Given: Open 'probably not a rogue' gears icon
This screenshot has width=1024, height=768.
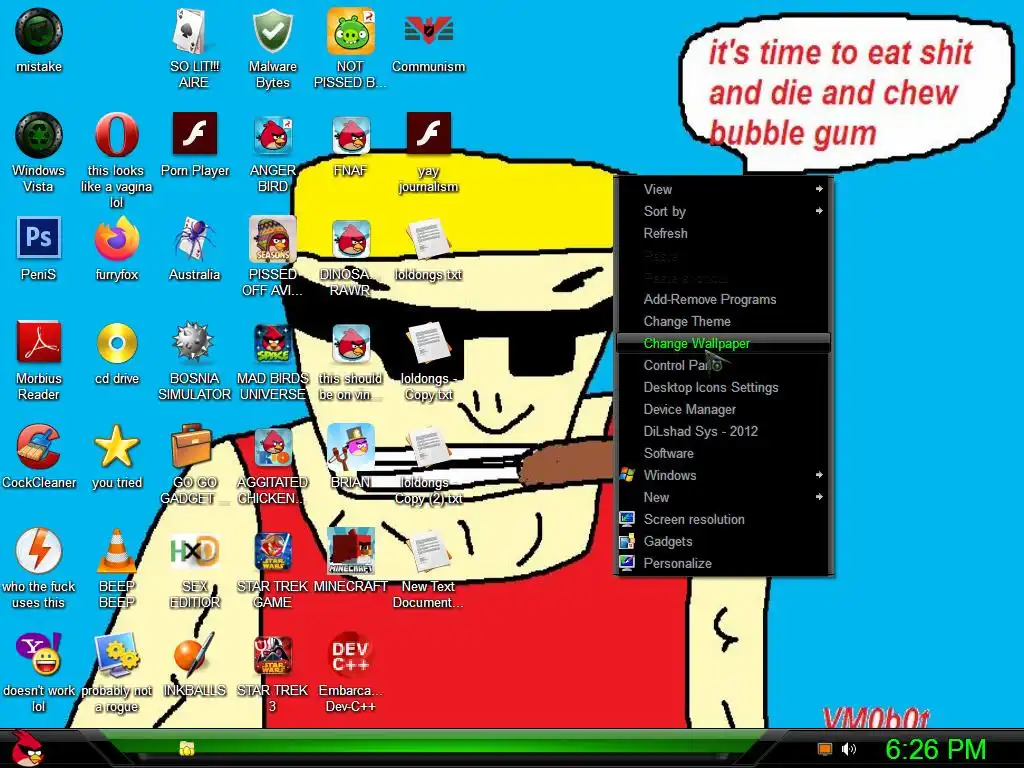Looking at the screenshot, I should coord(116,655).
